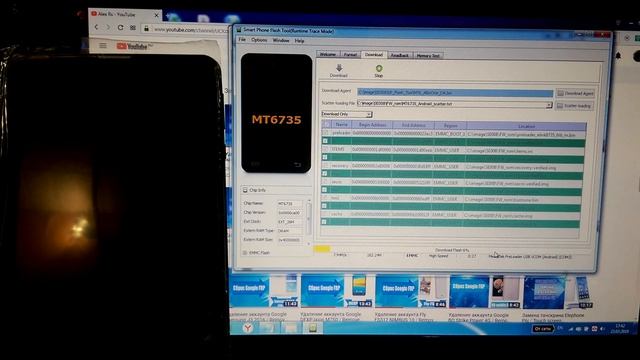Image resolution: width=640 pixels, height=360 pixels.
Task: Click the cache partition name cell
Action: (337, 214)
